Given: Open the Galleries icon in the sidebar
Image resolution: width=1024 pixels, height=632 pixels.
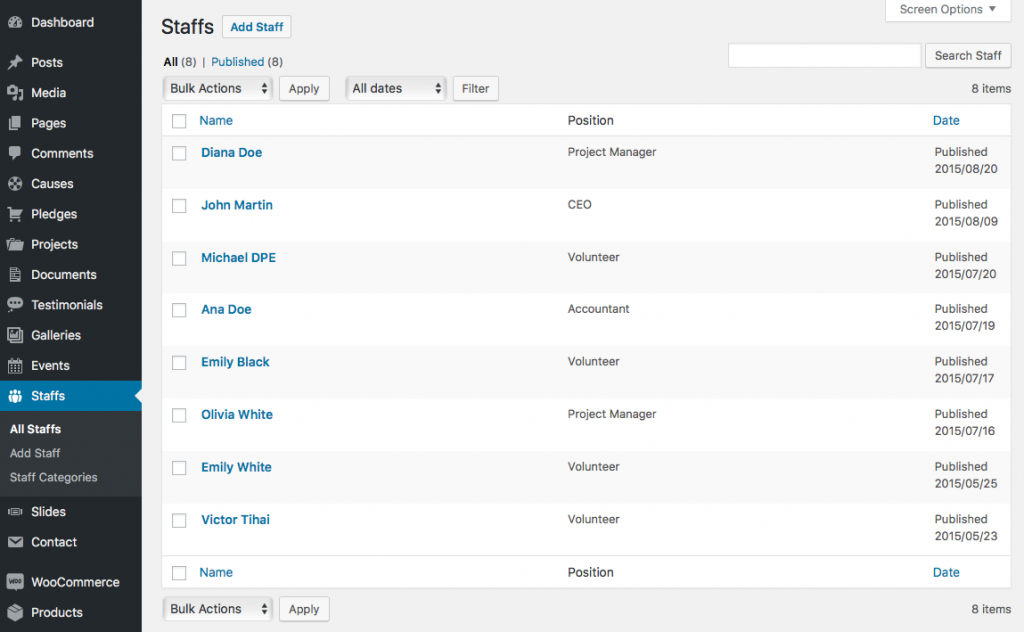Looking at the screenshot, I should pos(17,335).
